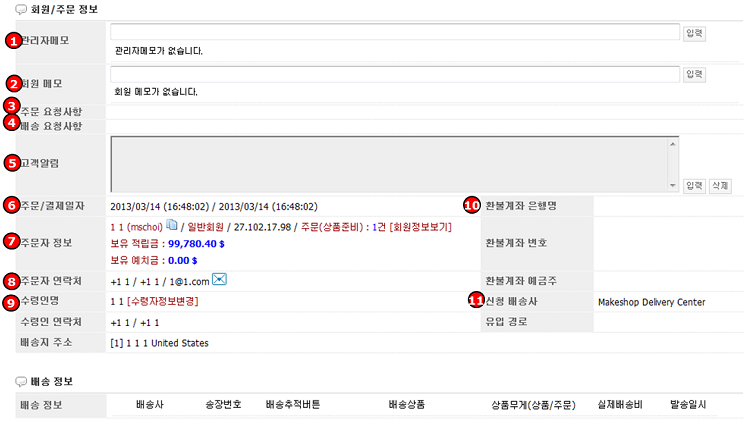Click inside the 고객알림 text area
The width and height of the screenshot is (750, 426).
tap(388, 163)
